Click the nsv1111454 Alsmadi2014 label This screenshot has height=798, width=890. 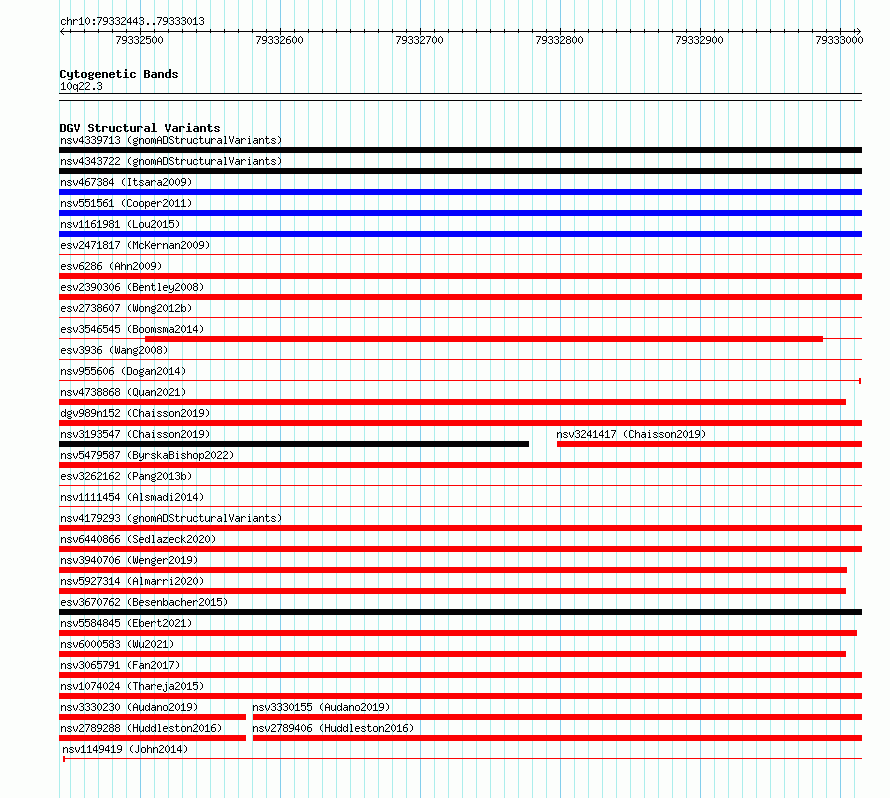pos(132,497)
